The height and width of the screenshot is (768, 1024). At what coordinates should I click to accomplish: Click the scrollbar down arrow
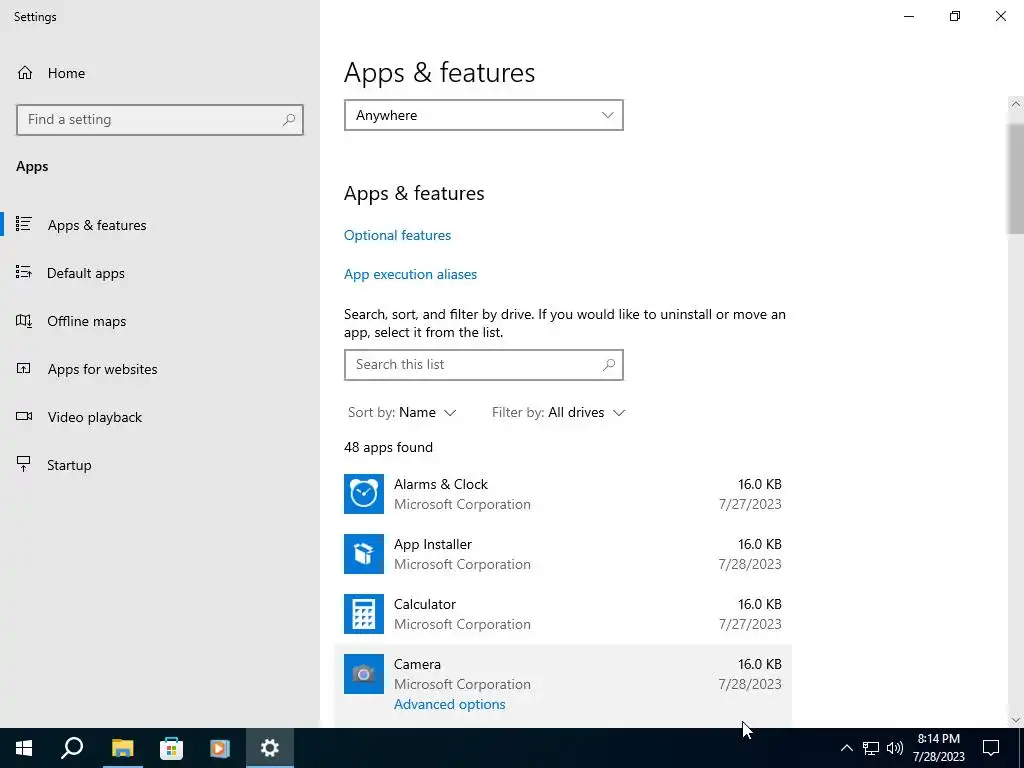(1016, 720)
